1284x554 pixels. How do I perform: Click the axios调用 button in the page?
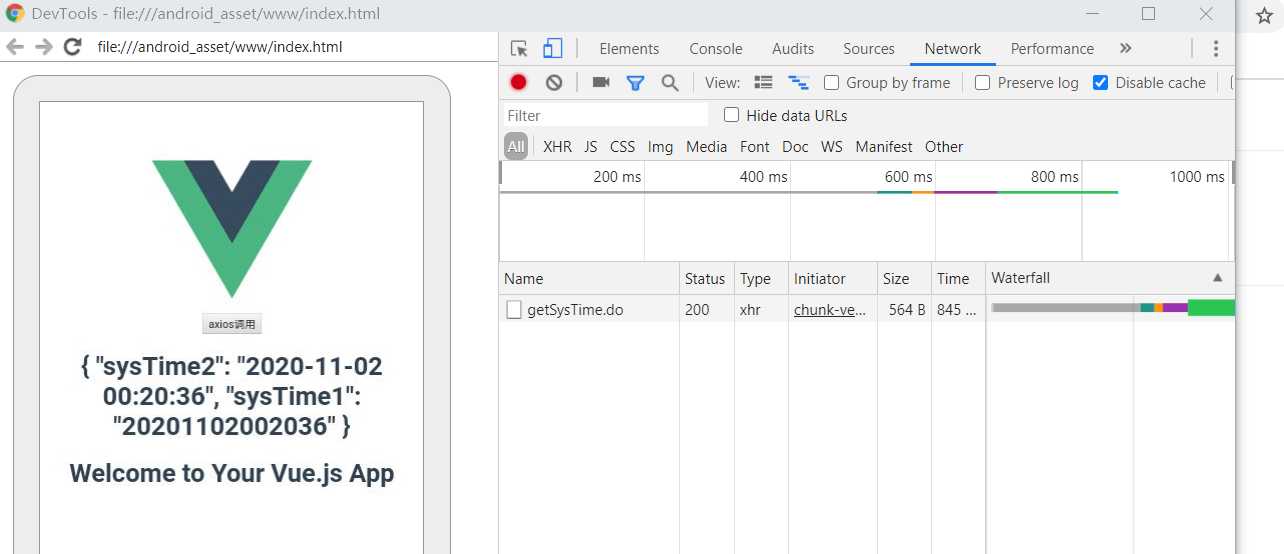point(232,324)
